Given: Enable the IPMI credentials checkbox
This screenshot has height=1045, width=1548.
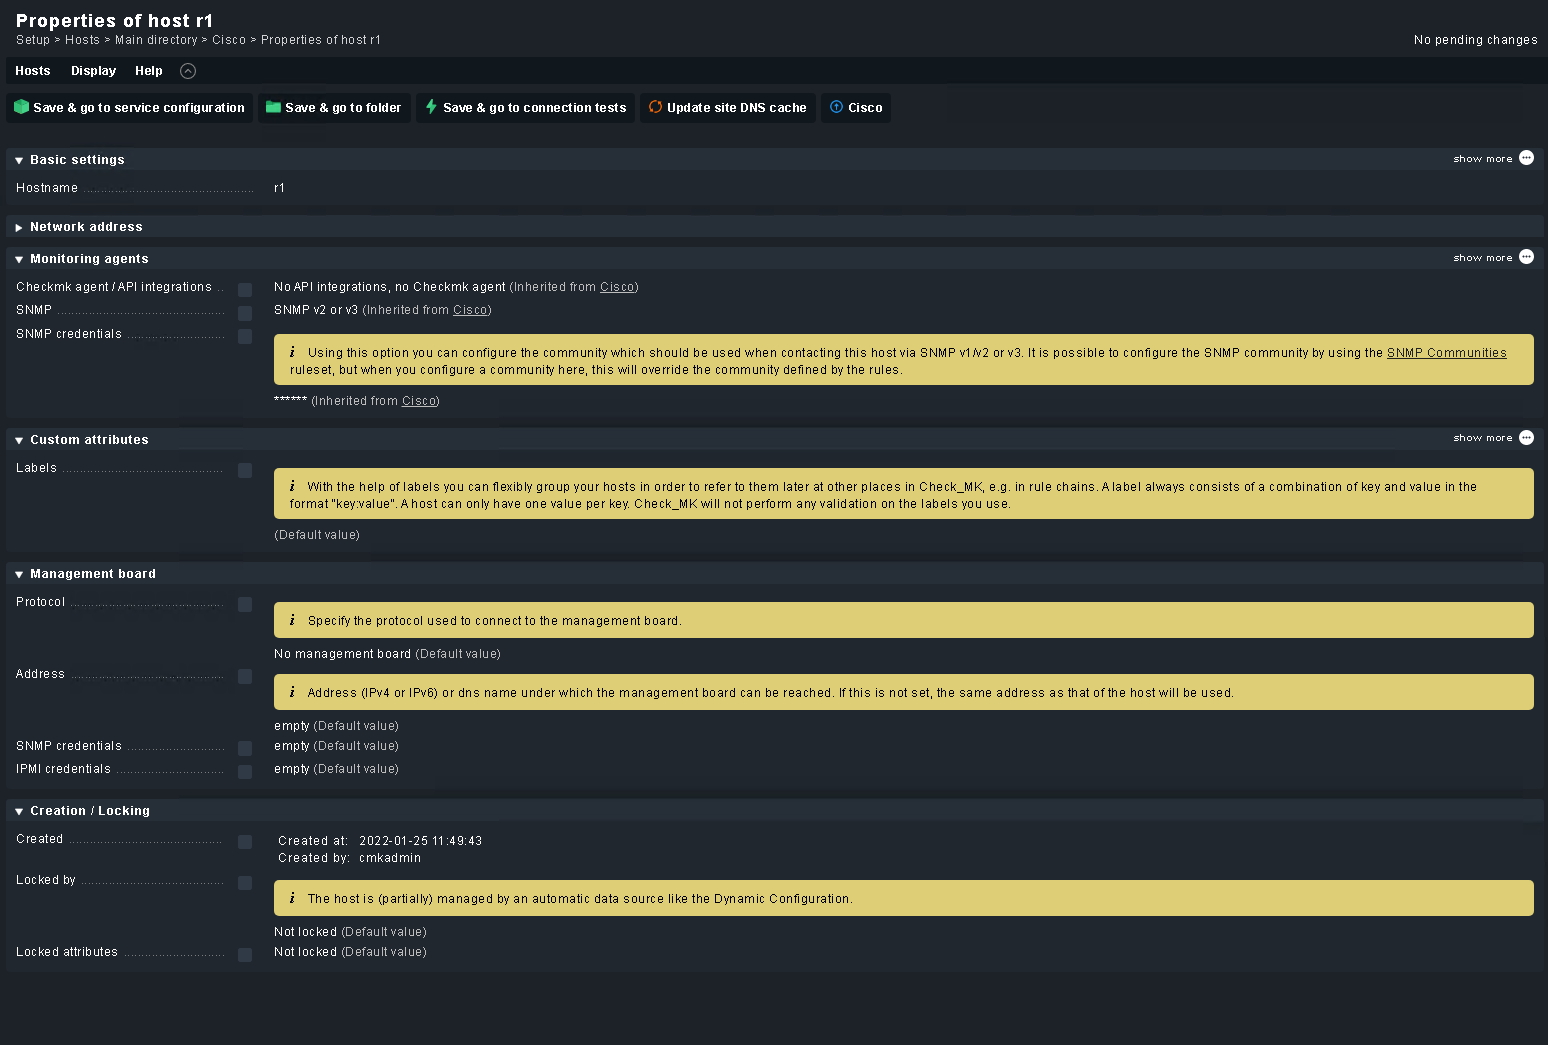Looking at the screenshot, I should pyautogui.click(x=245, y=771).
